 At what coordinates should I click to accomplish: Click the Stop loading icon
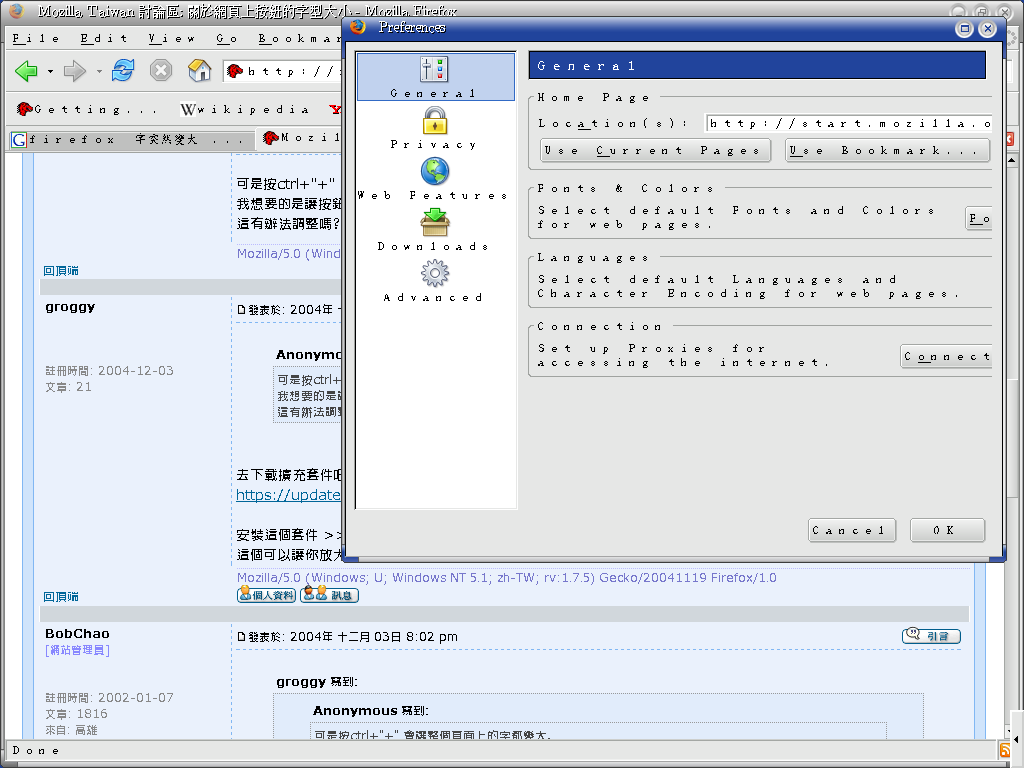coord(160,71)
